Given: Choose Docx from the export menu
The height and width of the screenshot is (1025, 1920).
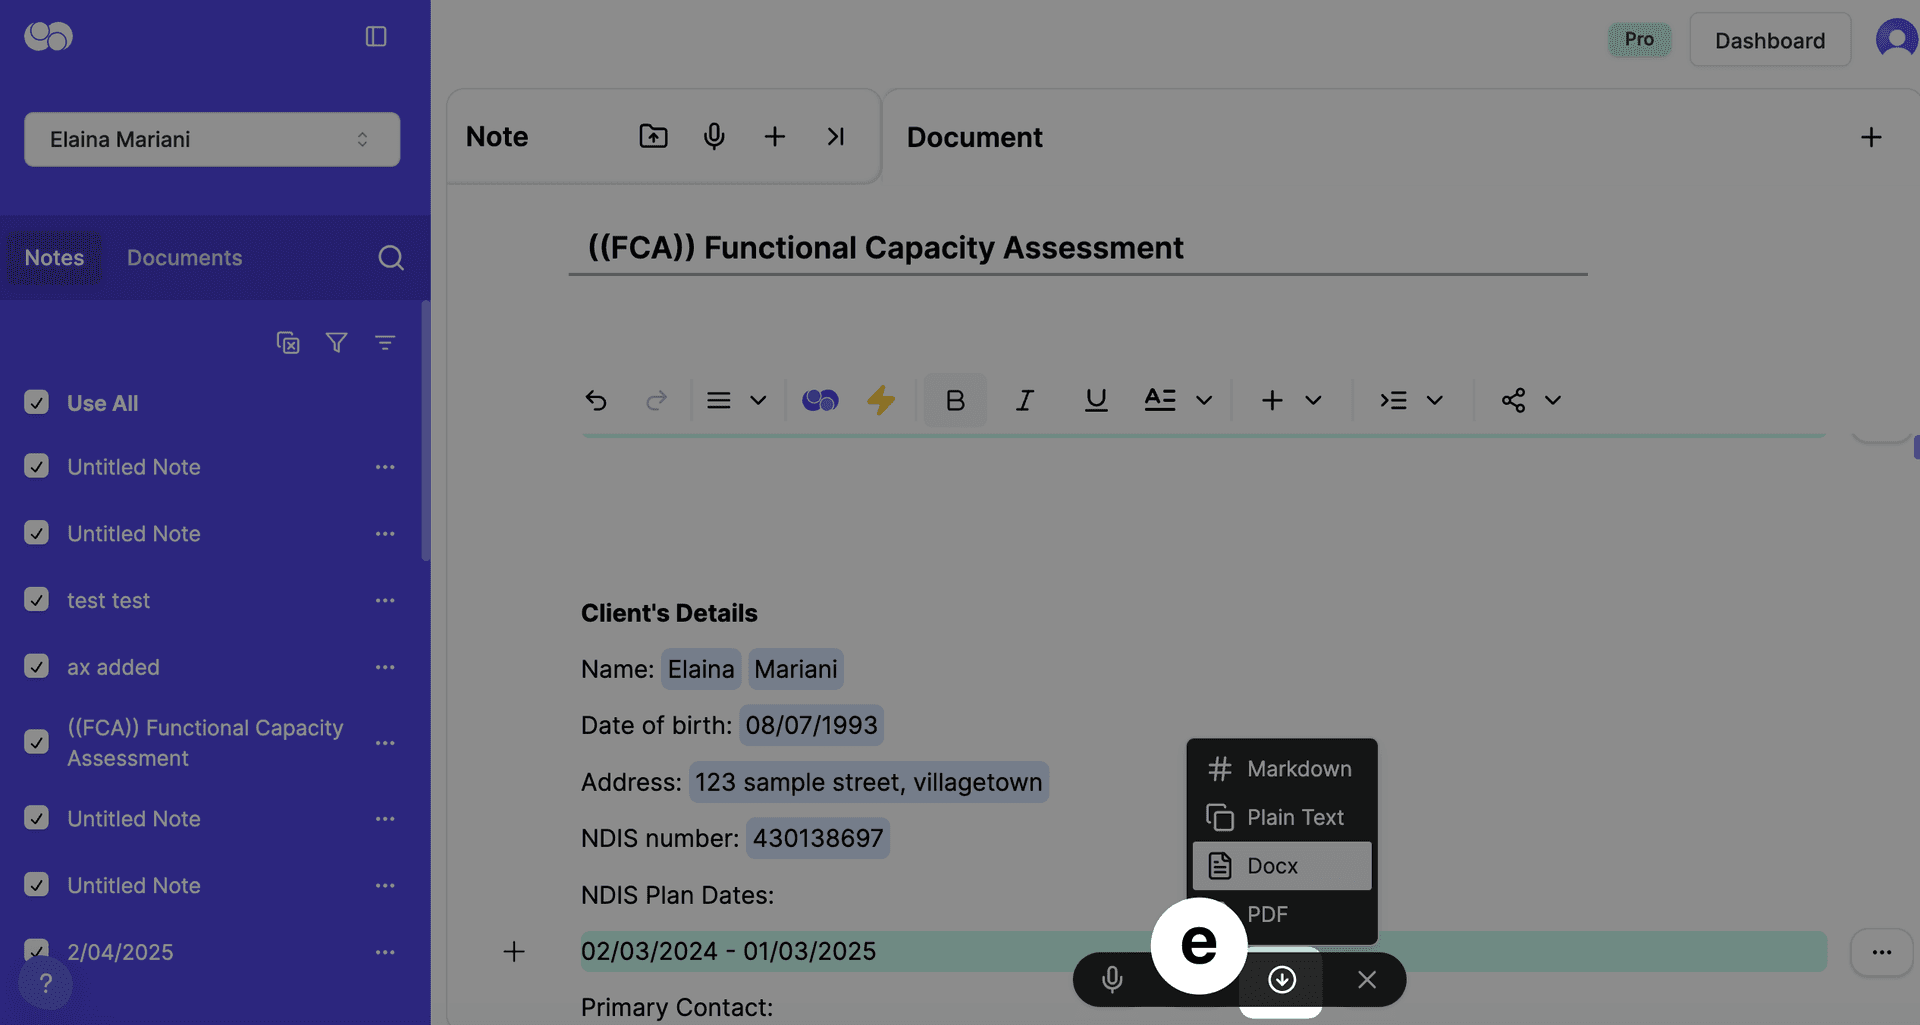Looking at the screenshot, I should (x=1280, y=866).
